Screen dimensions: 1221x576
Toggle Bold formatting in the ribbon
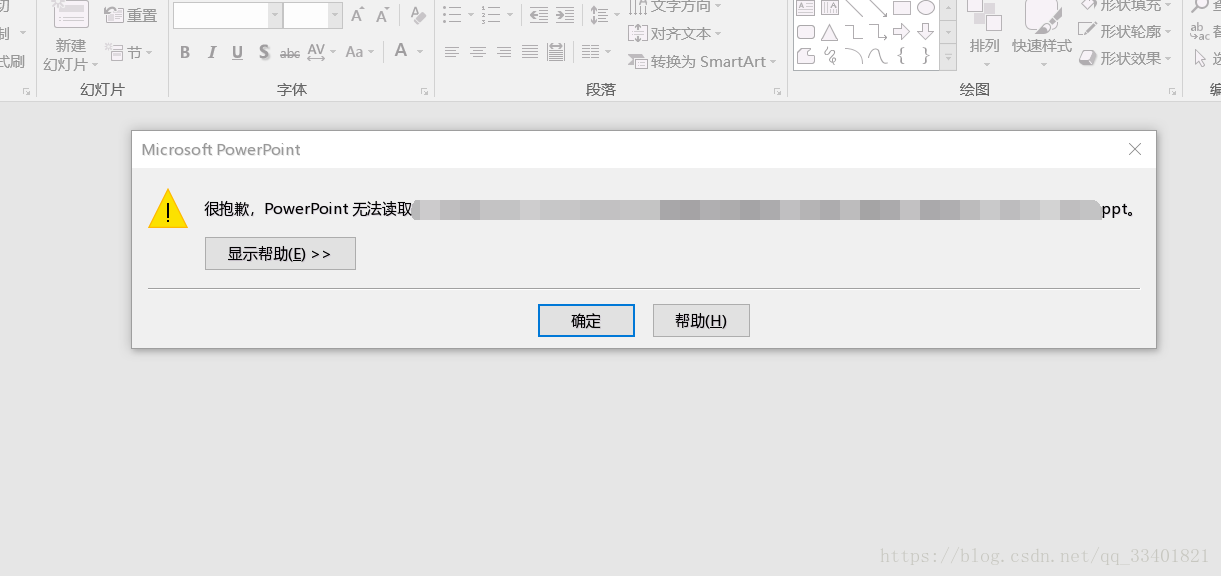click(185, 52)
